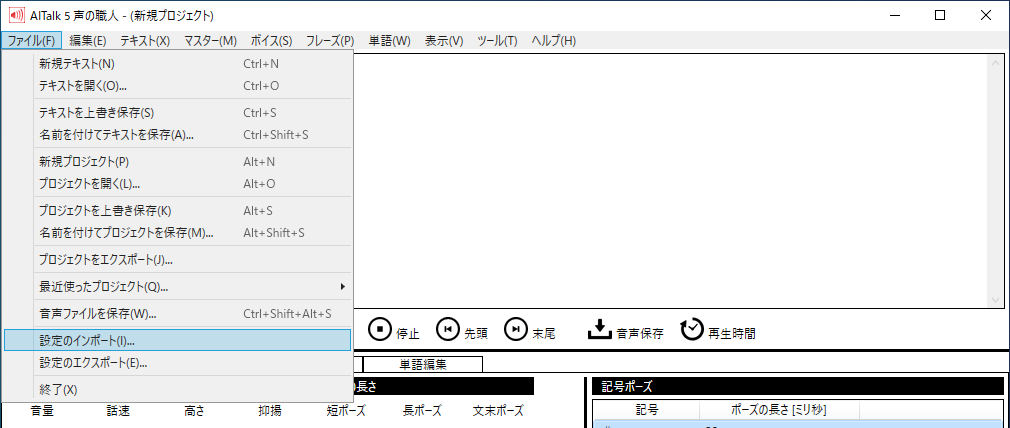Viewport: 1010px width, 428px height.
Task: Open the ファイル(F) menu
Action: pyautogui.click(x=32, y=41)
